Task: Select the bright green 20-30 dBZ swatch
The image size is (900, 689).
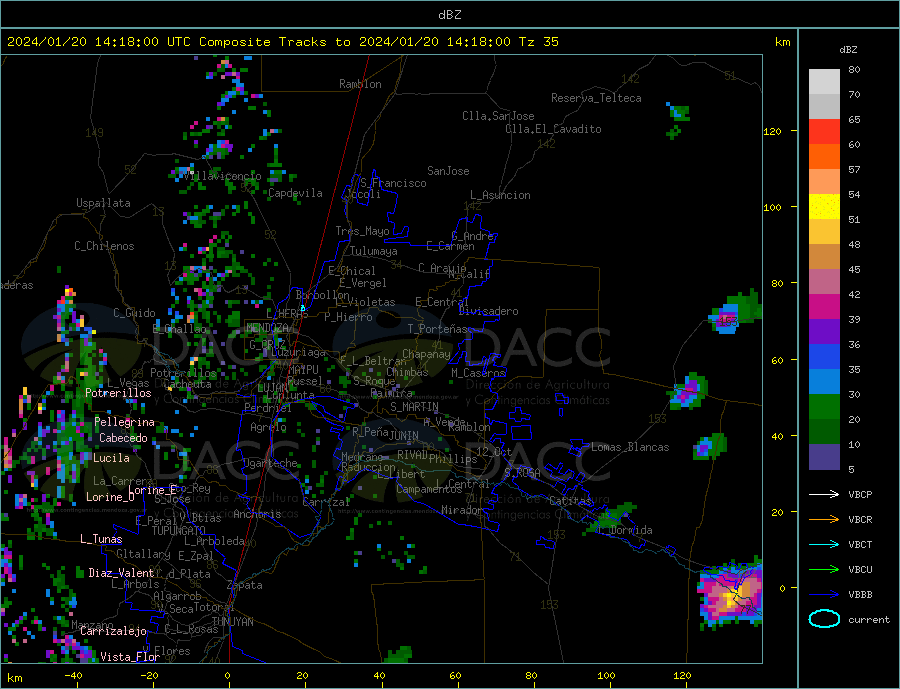Action: pos(824,407)
